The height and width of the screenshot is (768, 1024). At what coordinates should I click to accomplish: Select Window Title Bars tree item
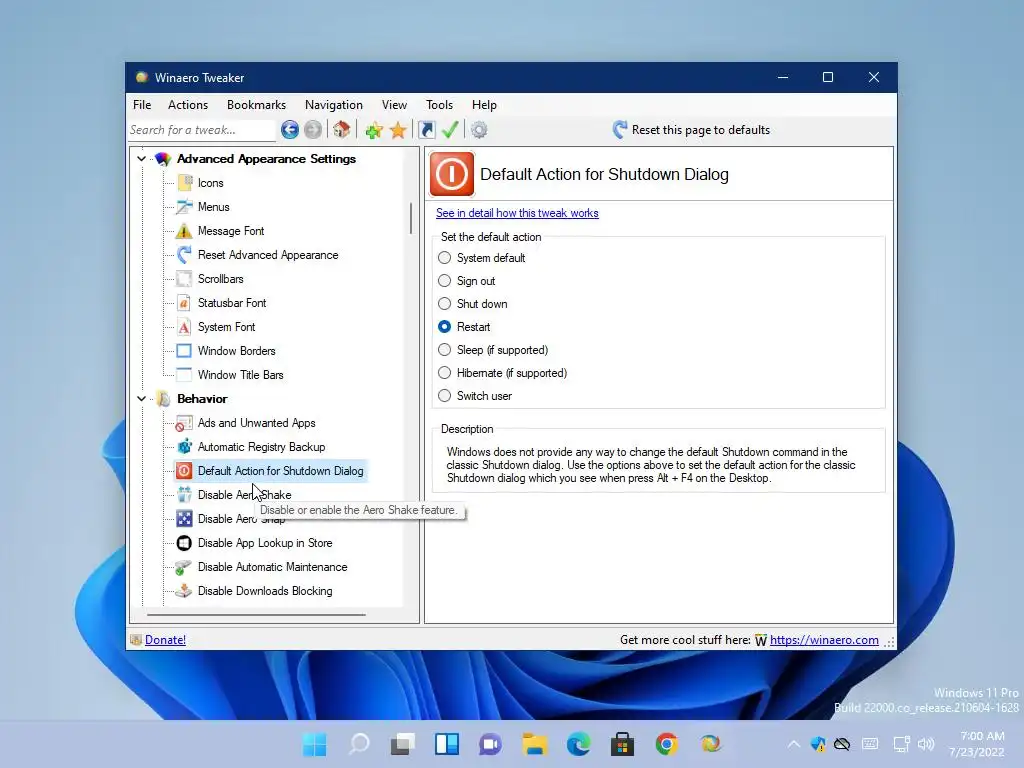pyautogui.click(x=240, y=375)
